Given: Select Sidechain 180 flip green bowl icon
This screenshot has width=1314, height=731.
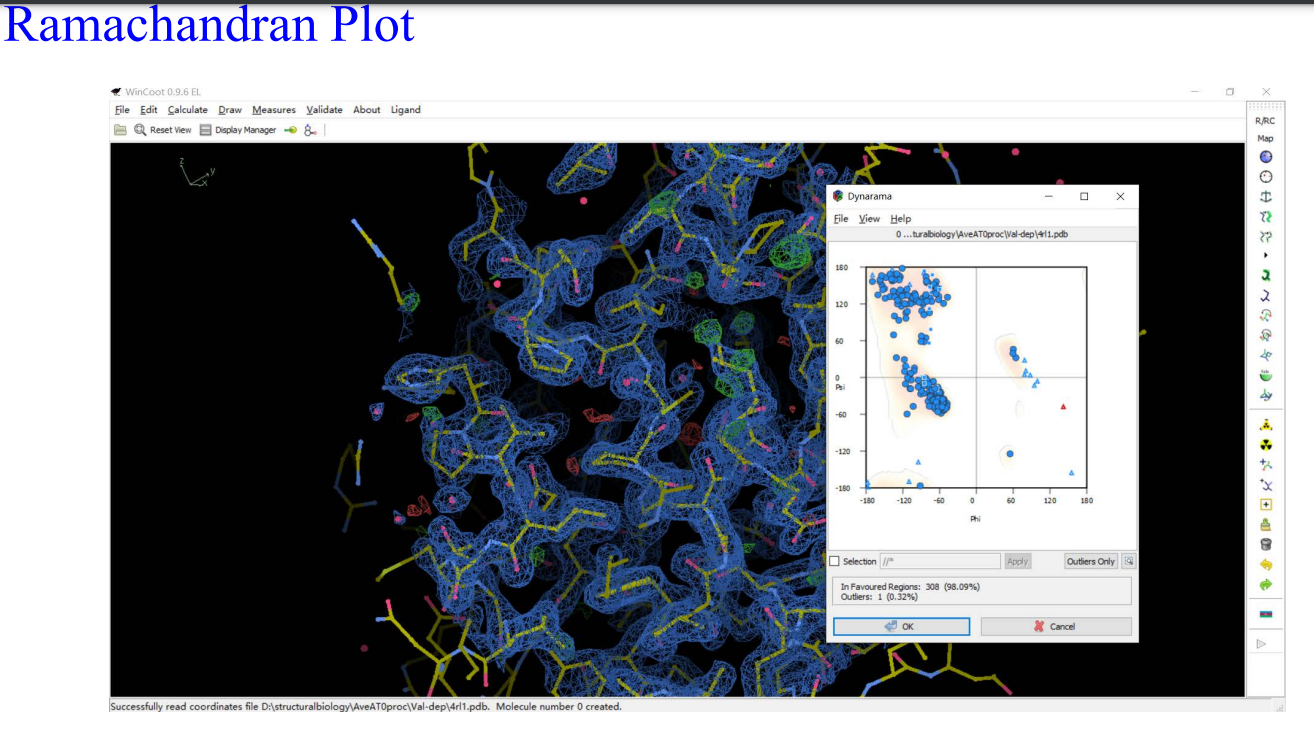Looking at the screenshot, I should coord(1266,375).
